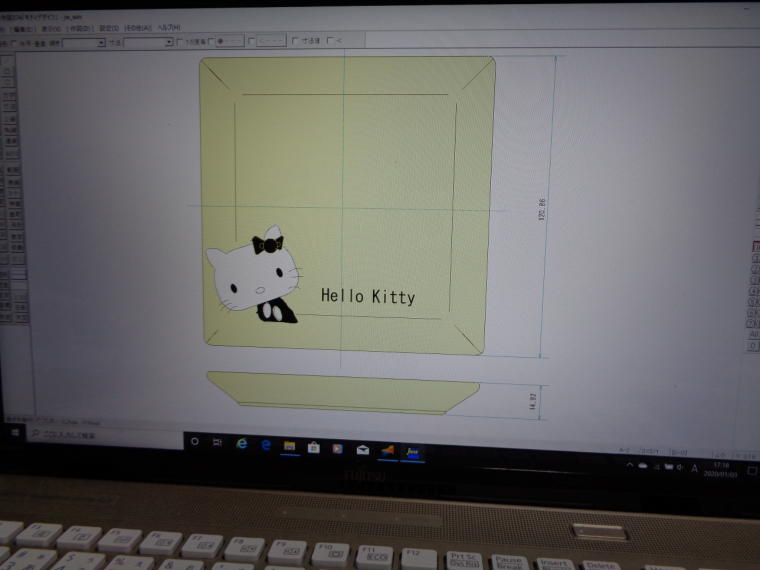This screenshot has height=570, width=760.
Task: Show hidden system tray icons
Action: [x=630, y=465]
